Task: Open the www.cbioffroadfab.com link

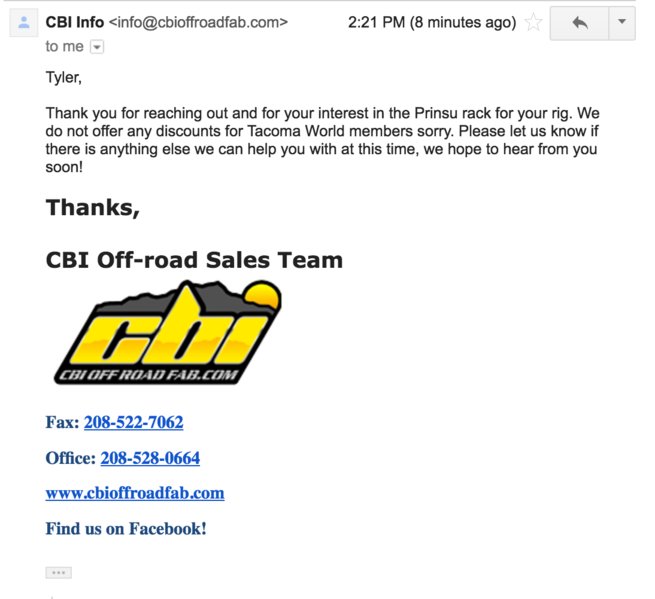Action: 135,493
